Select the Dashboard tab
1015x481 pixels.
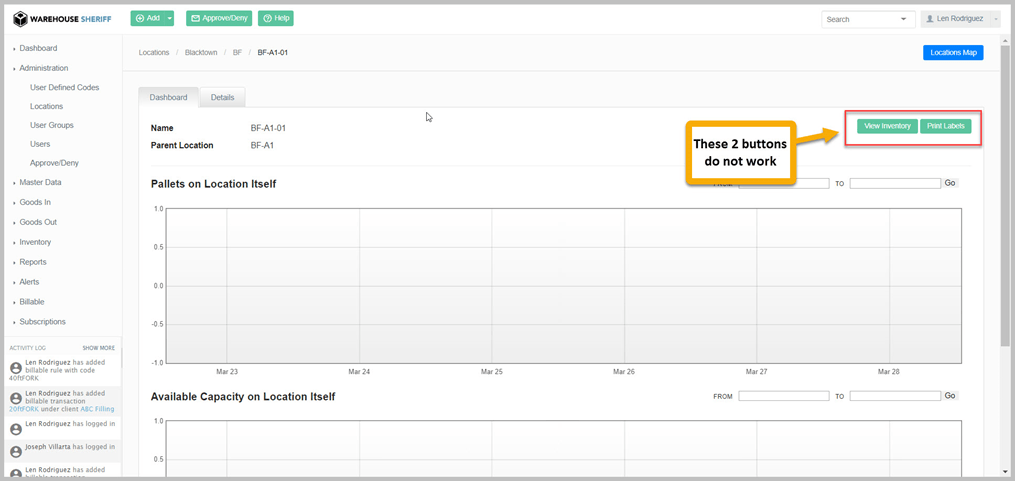168,97
